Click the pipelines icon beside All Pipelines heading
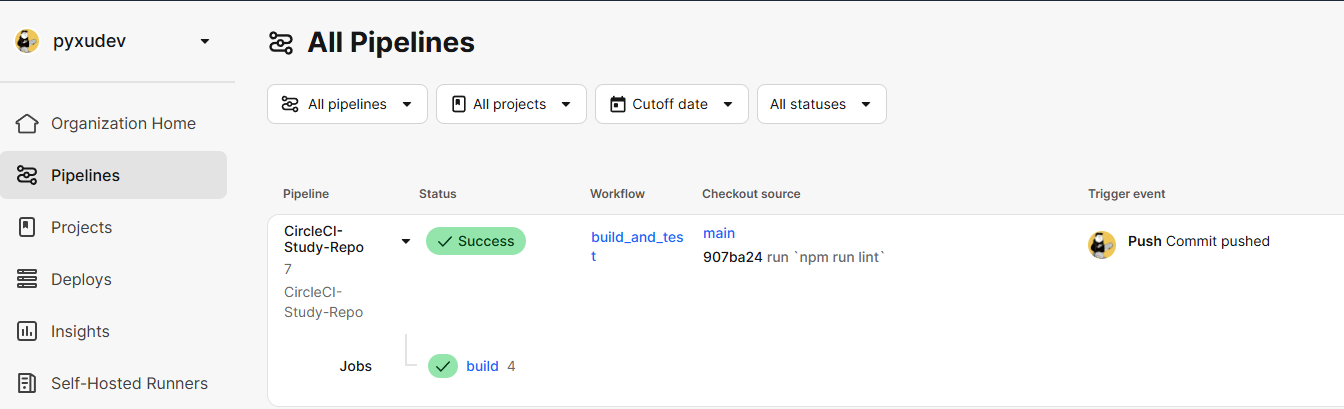The image size is (1344, 409). tap(281, 43)
